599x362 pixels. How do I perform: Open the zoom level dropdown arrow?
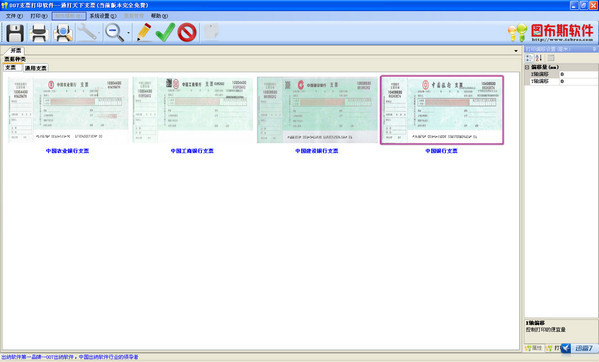coord(128,33)
